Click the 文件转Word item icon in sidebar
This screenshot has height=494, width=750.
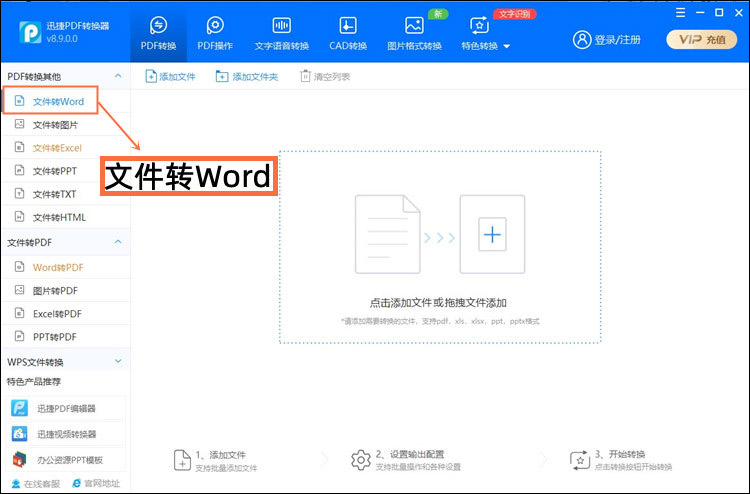coord(19,101)
